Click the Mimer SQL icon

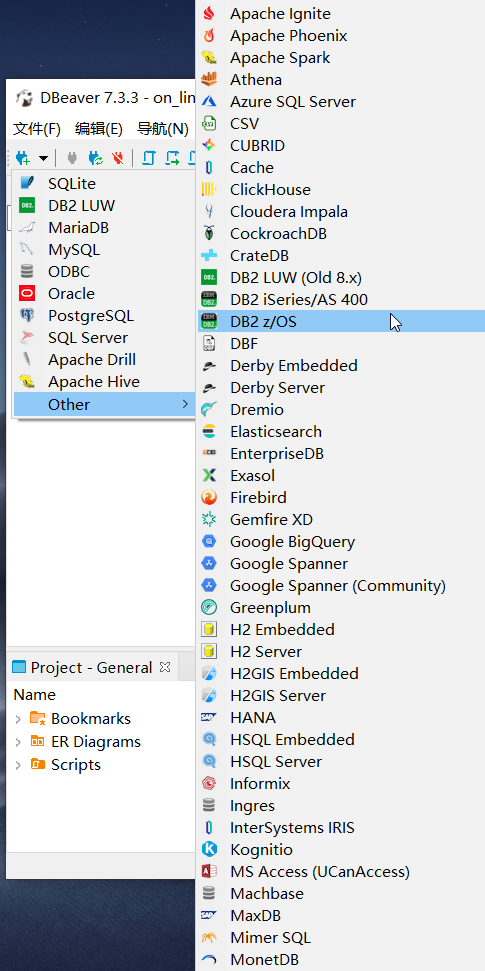pyautogui.click(x=209, y=938)
